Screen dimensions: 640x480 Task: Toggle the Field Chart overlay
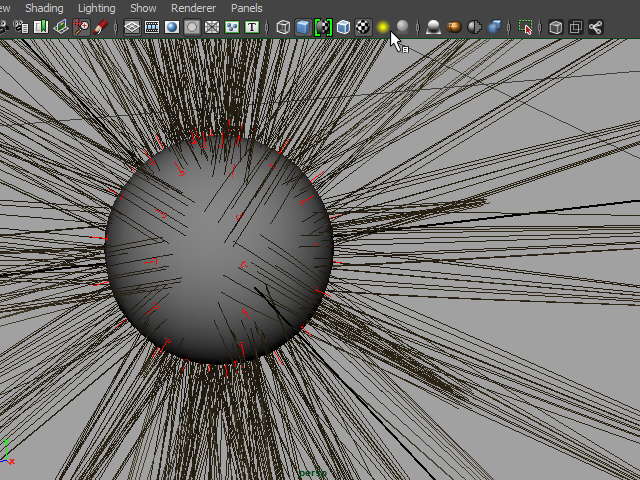pos(212,27)
